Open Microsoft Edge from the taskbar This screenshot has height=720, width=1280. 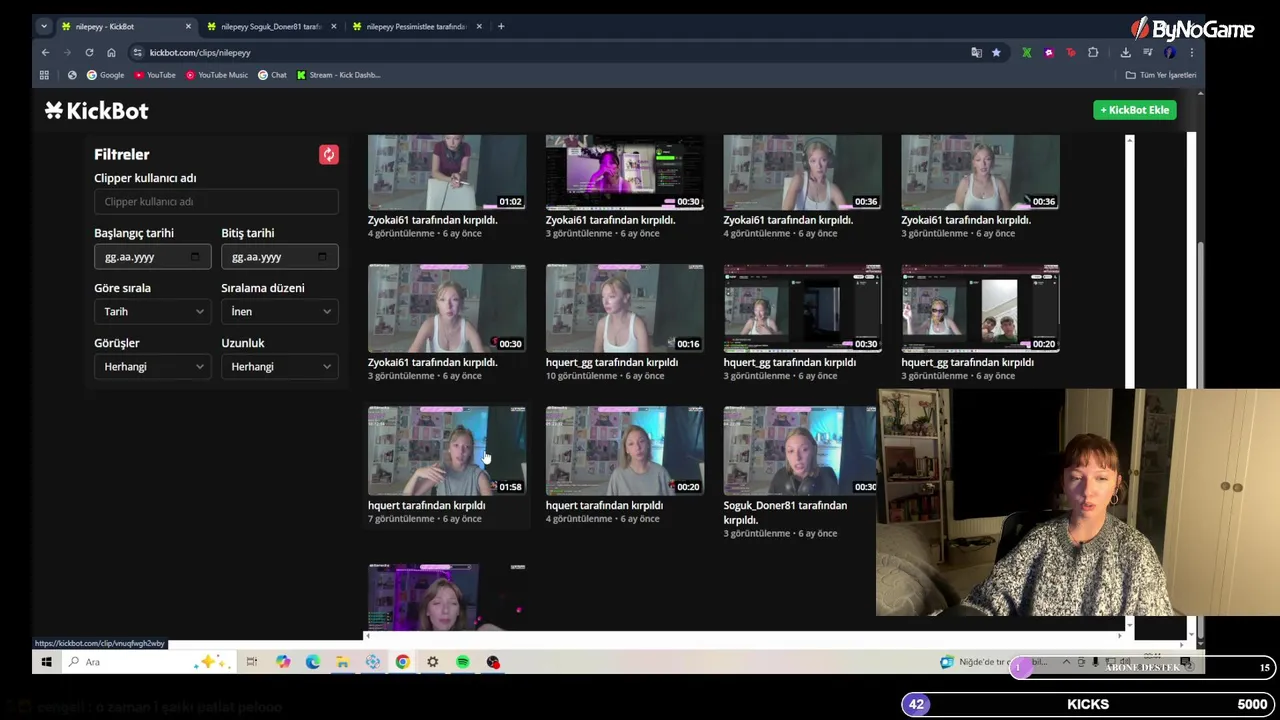pos(312,662)
